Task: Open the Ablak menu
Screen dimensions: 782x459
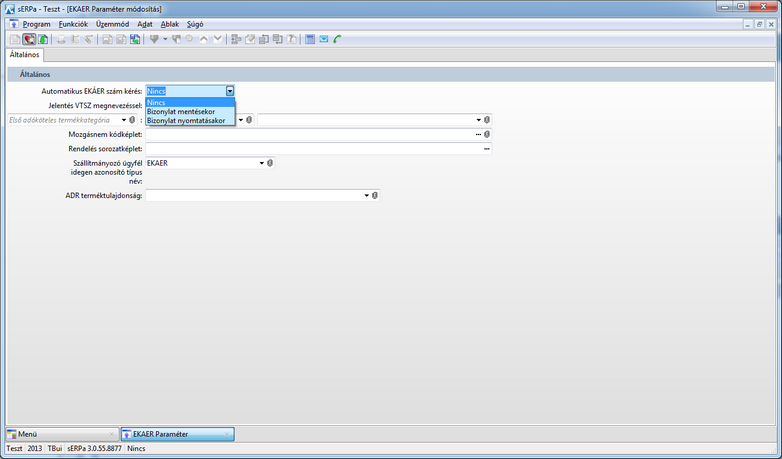Action: (x=169, y=24)
